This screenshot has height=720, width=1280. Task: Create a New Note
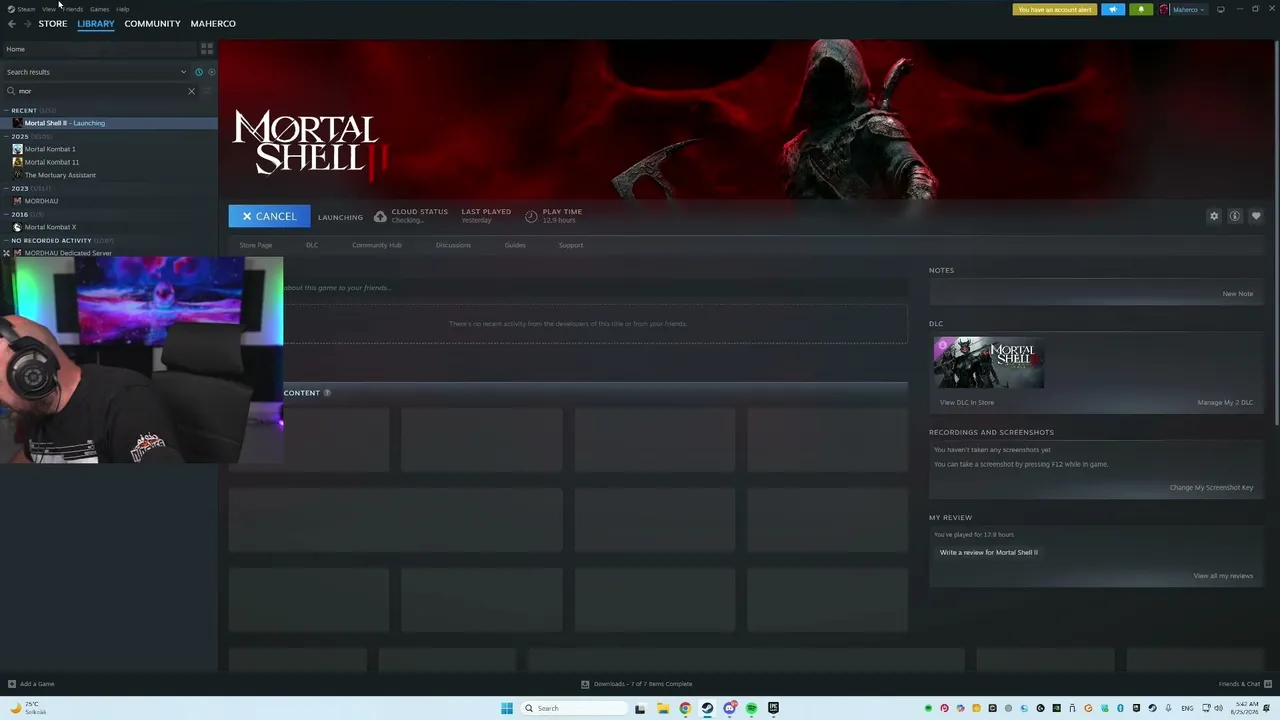1238,294
